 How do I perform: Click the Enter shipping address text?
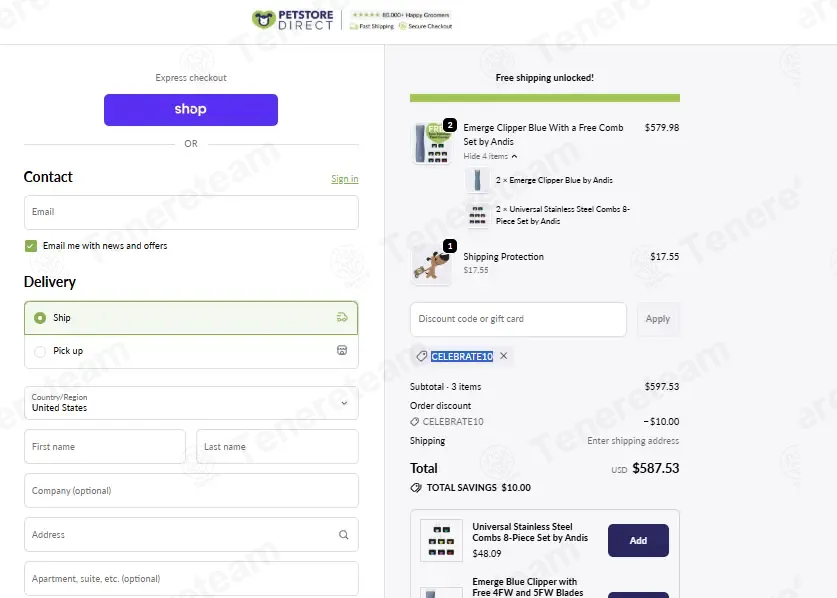[633, 440]
